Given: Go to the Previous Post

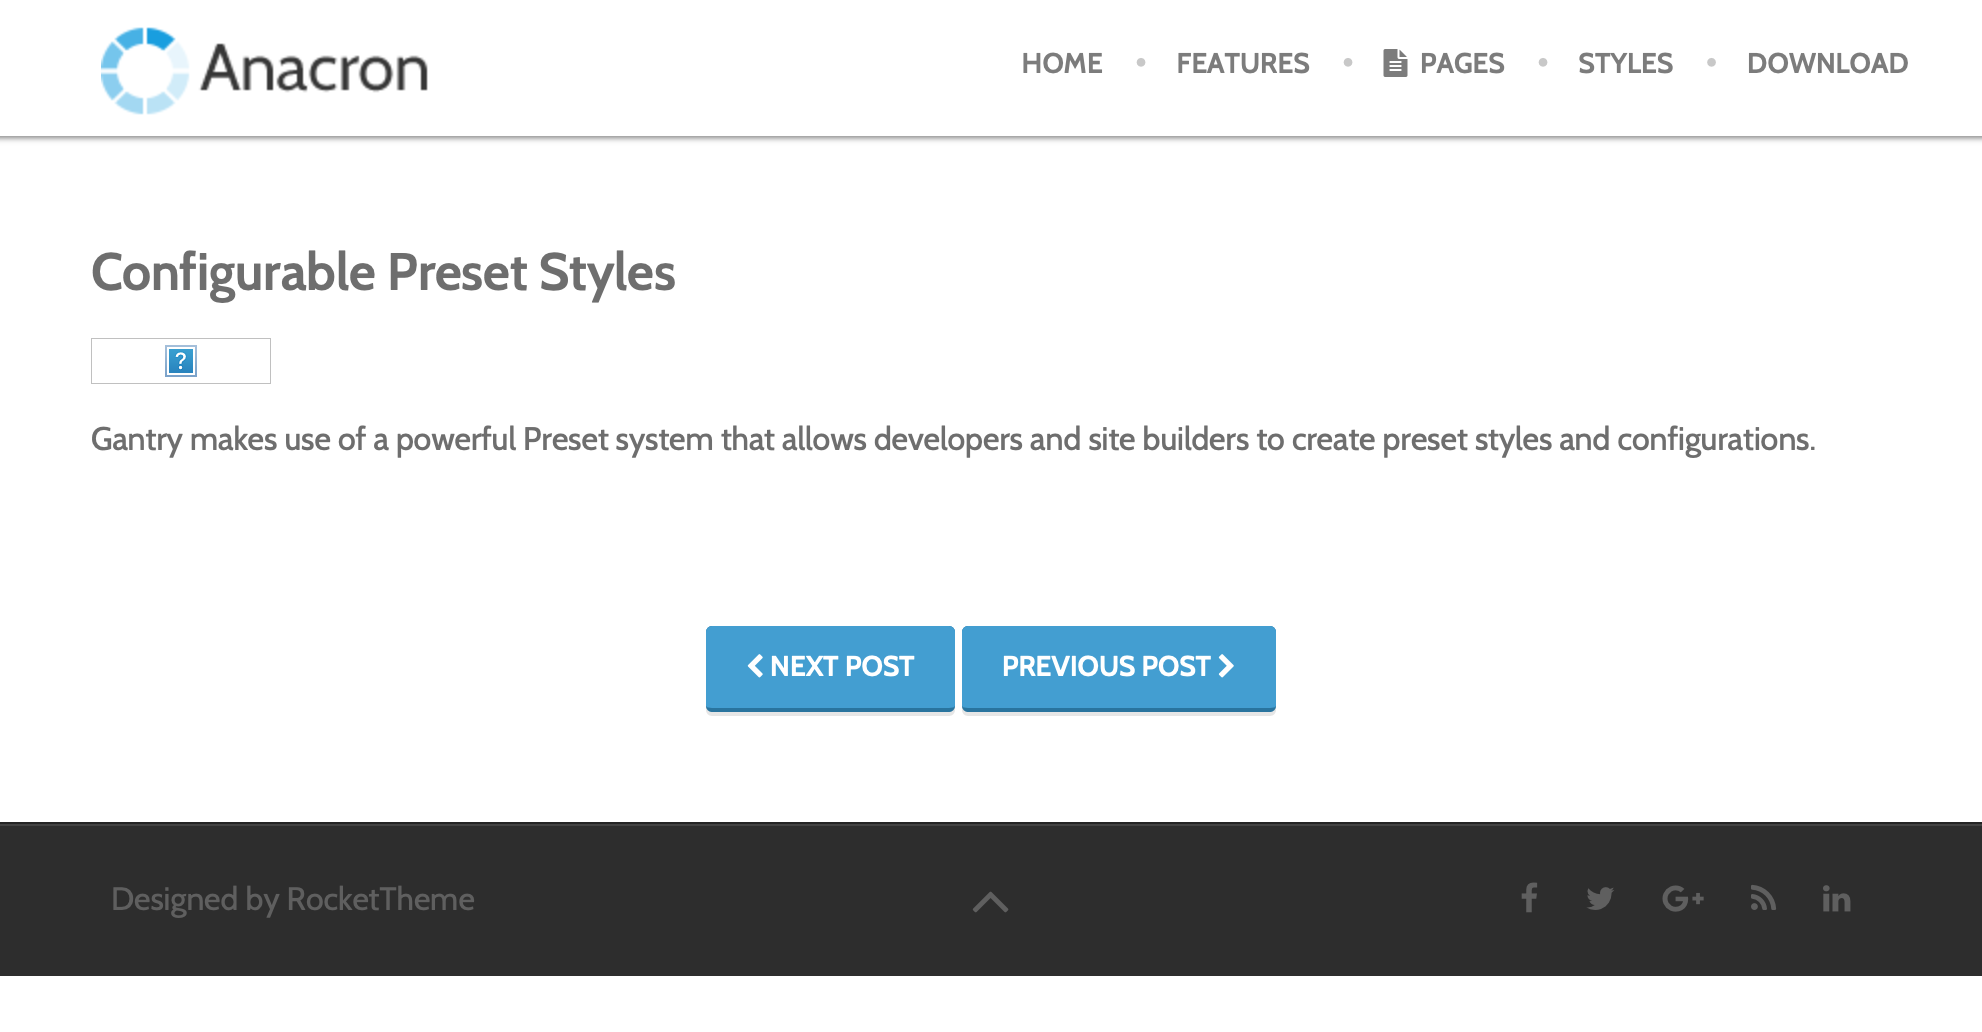Looking at the screenshot, I should pos(1118,667).
